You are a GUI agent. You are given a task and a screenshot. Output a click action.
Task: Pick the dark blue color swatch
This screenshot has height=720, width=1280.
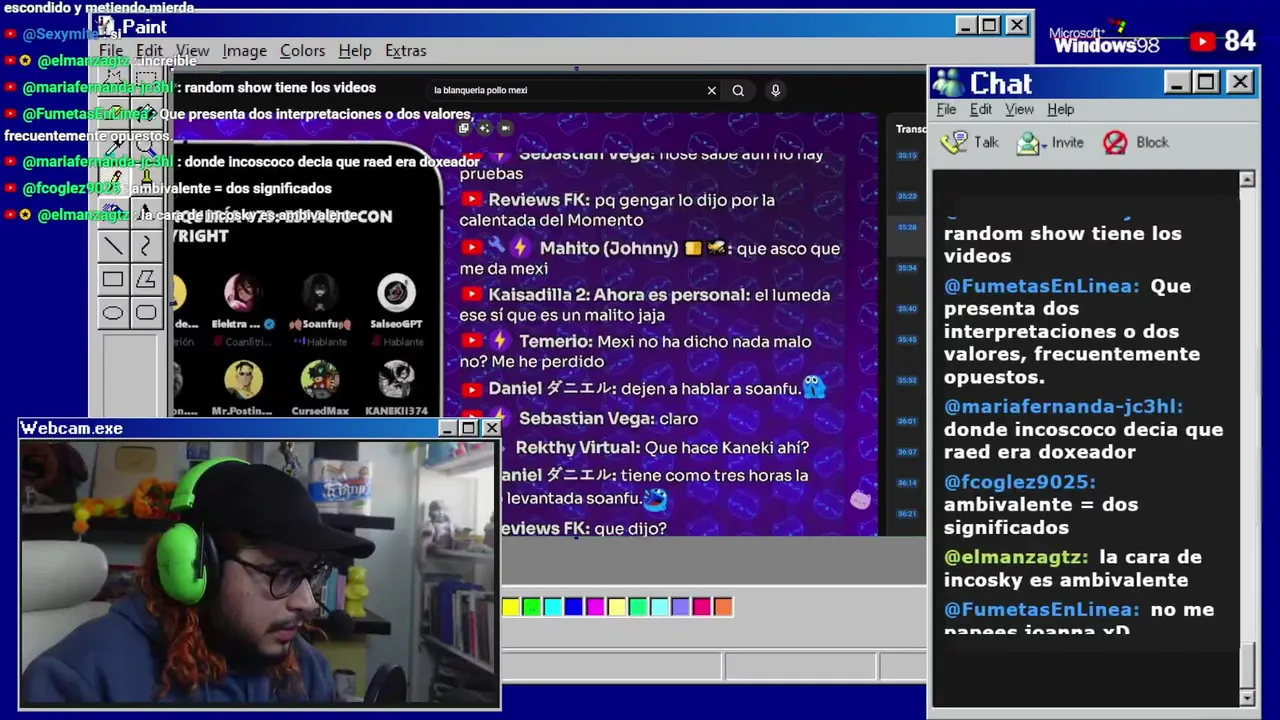point(573,606)
